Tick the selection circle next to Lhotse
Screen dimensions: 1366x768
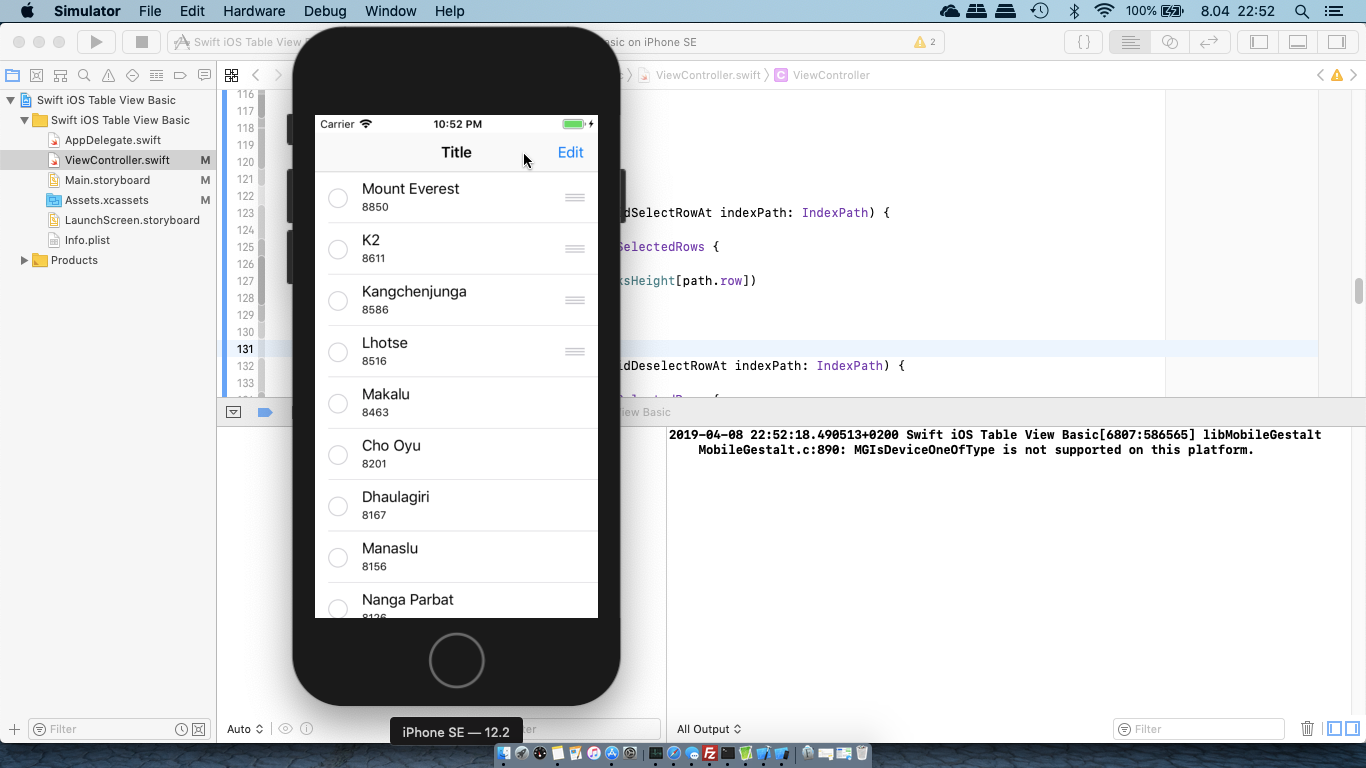338,352
